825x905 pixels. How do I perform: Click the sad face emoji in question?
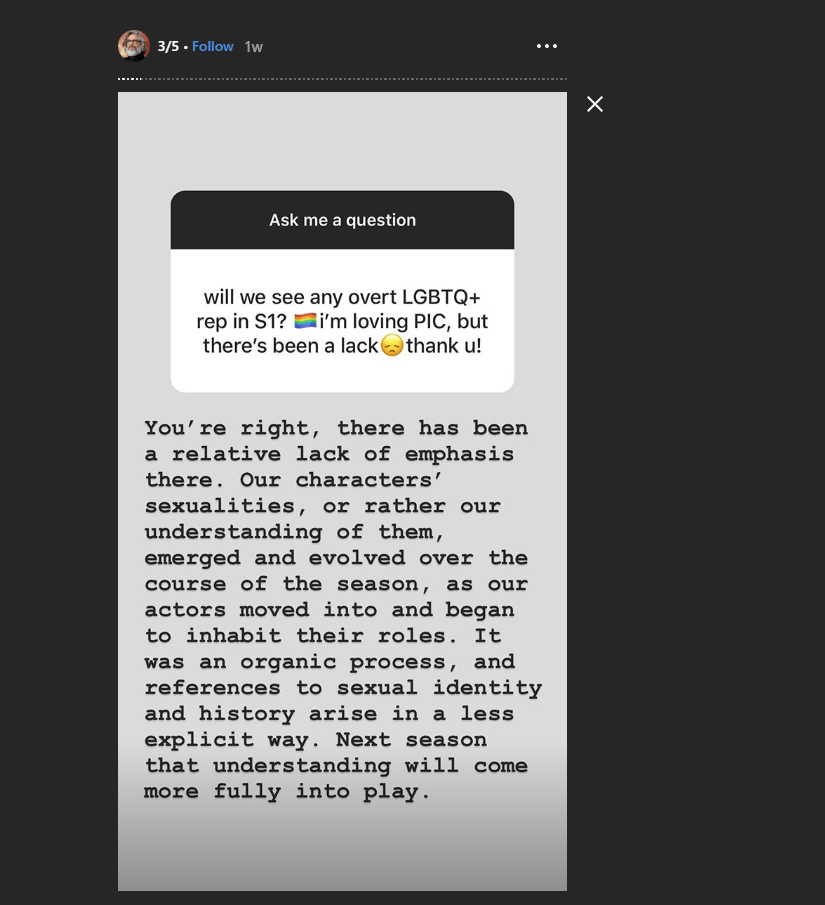(392, 346)
